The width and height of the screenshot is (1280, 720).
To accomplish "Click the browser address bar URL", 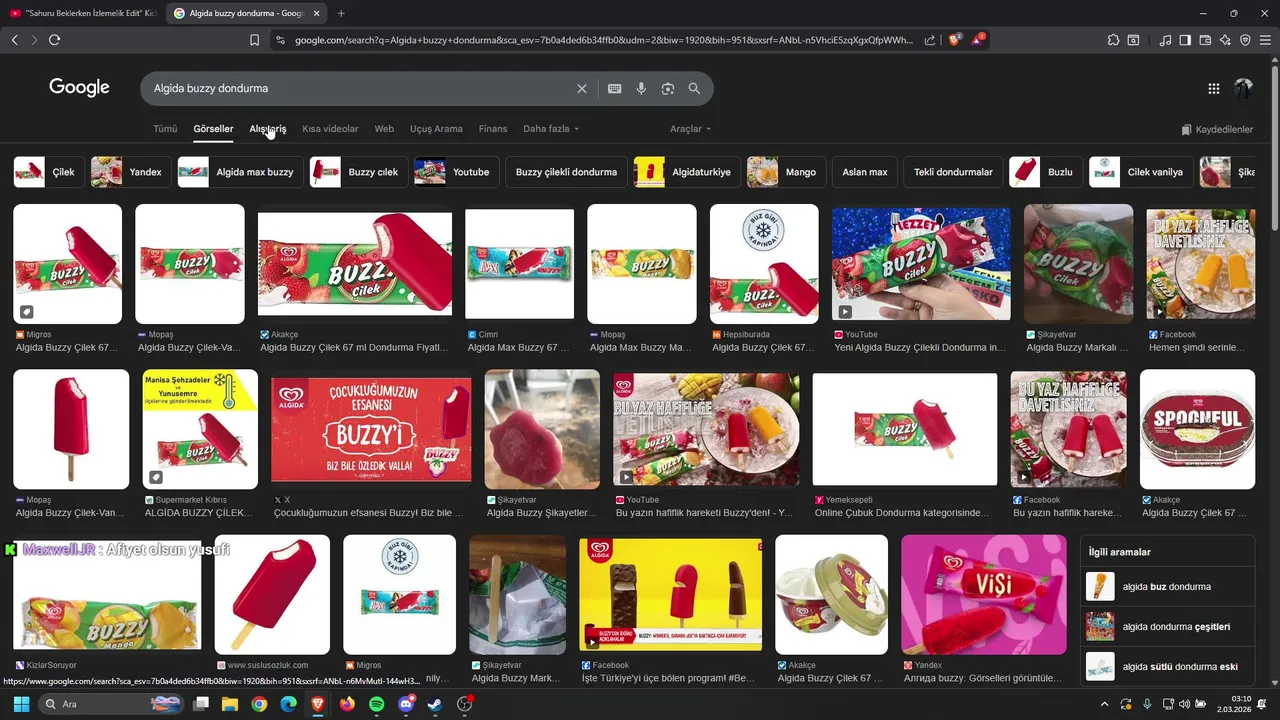I will tap(604, 40).
